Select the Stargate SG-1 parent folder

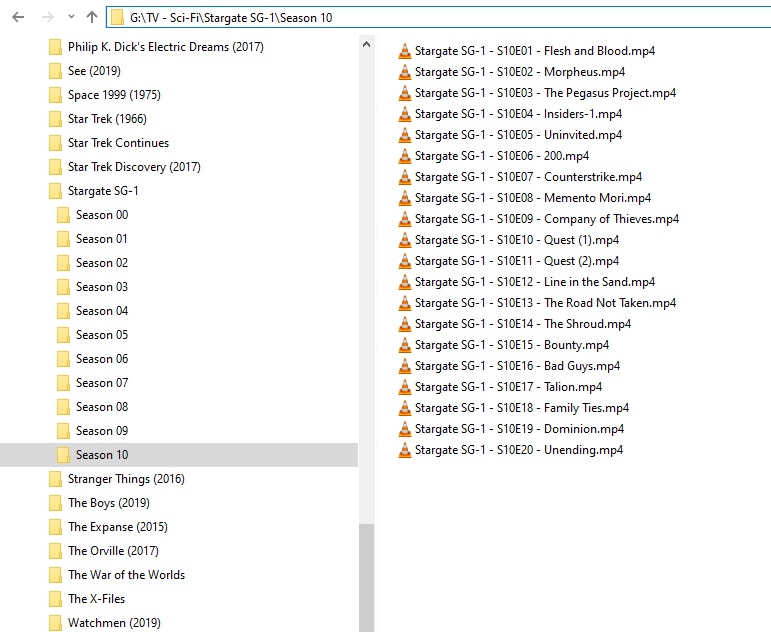click(94, 191)
